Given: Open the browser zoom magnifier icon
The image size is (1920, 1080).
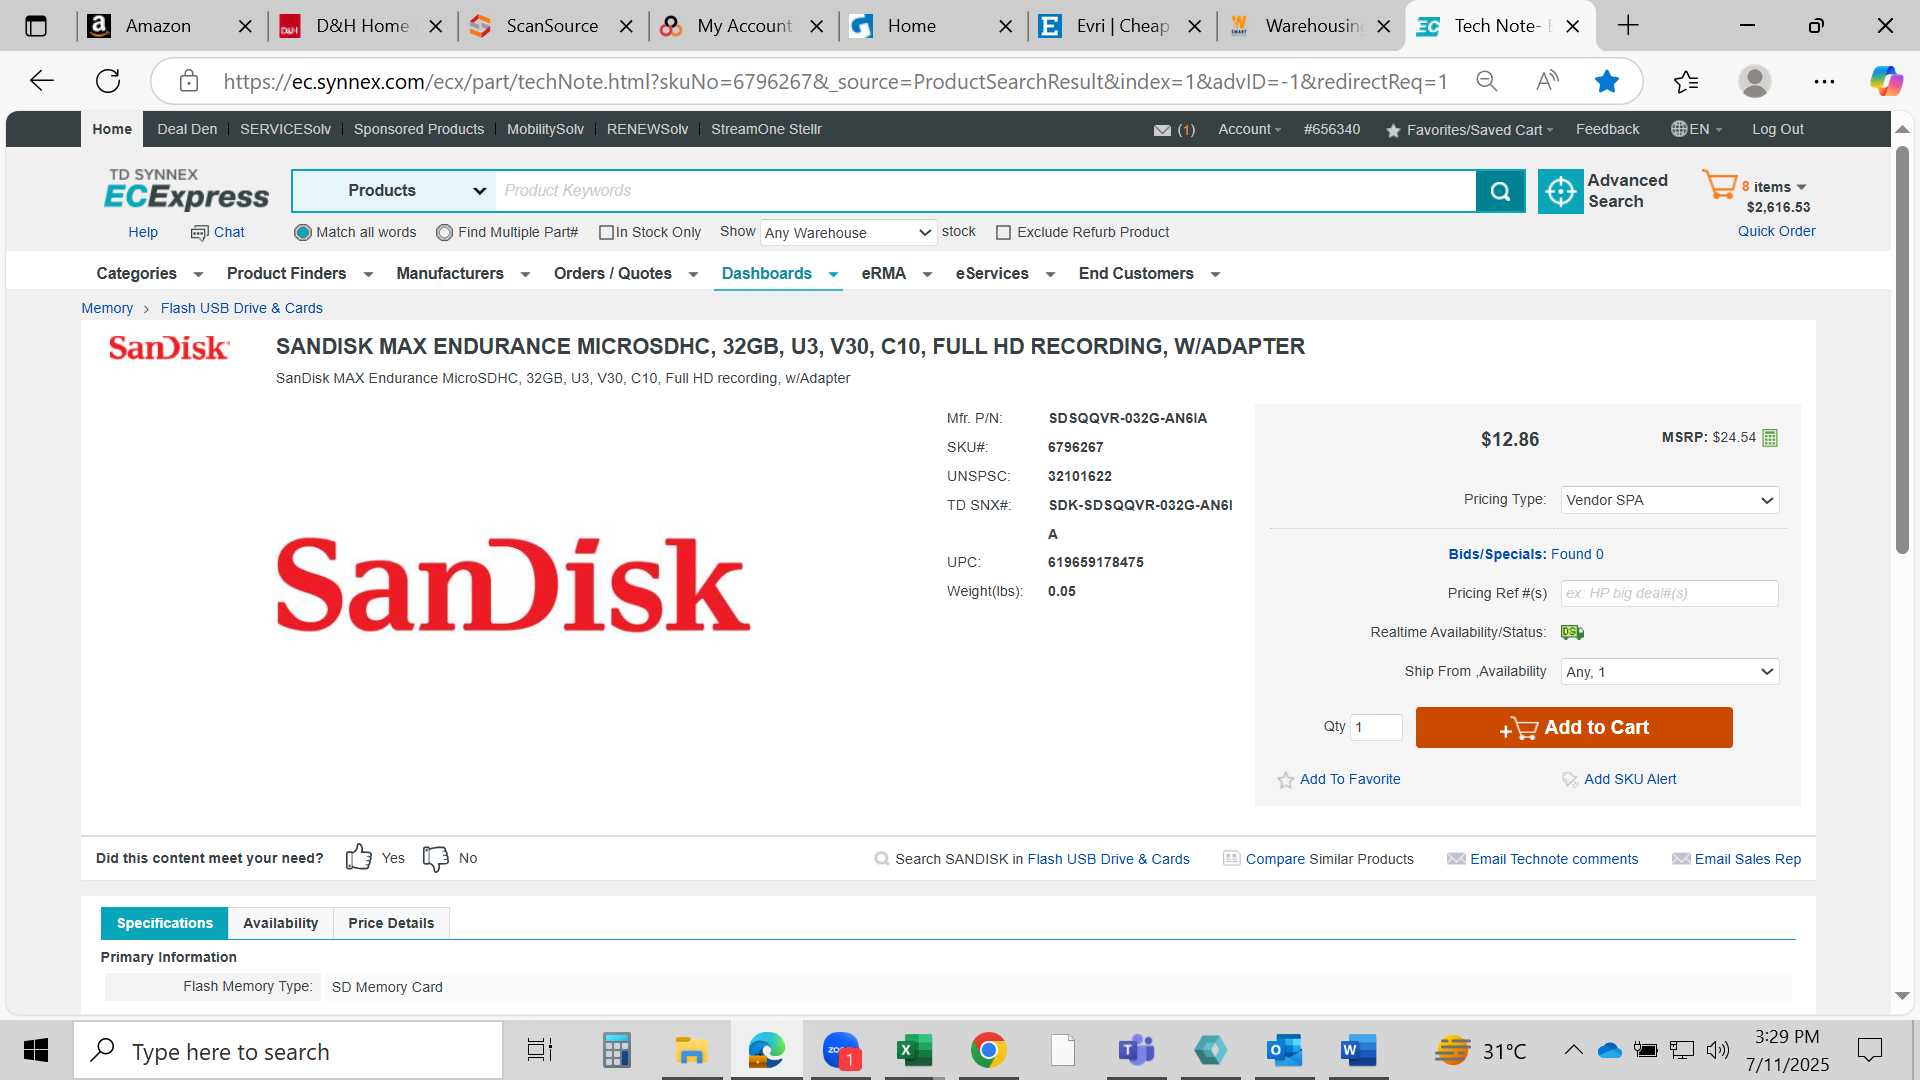Looking at the screenshot, I should [1487, 81].
